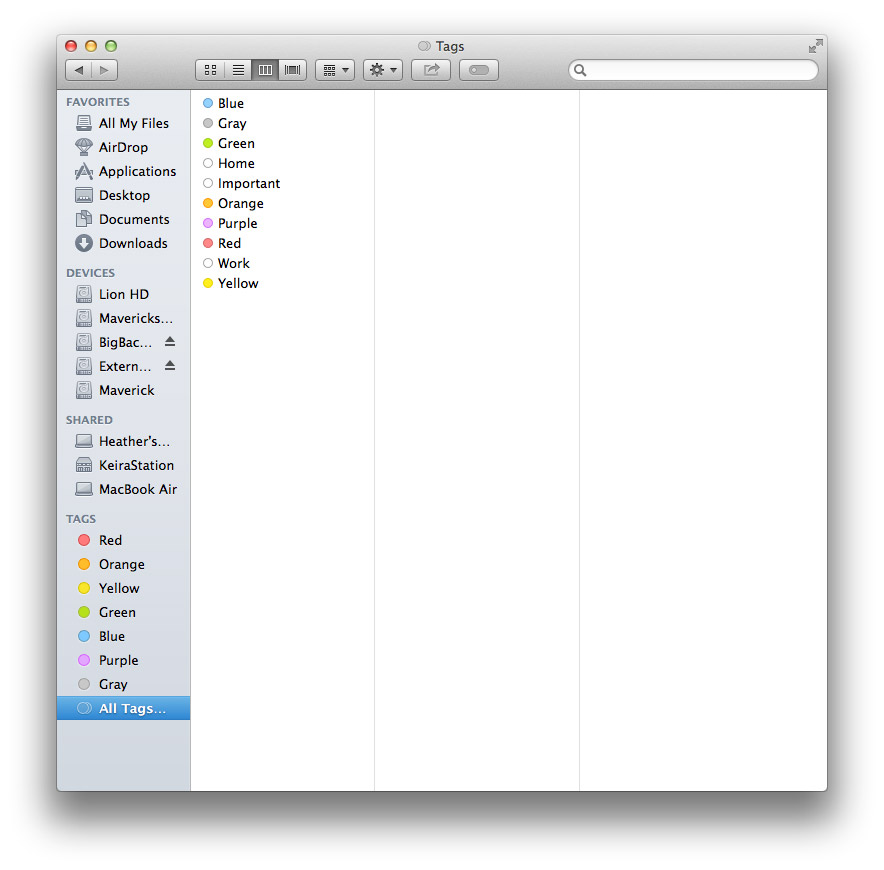Viewport: 884px width, 870px height.
Task: Go back with the left arrow button
Action: [x=79, y=70]
